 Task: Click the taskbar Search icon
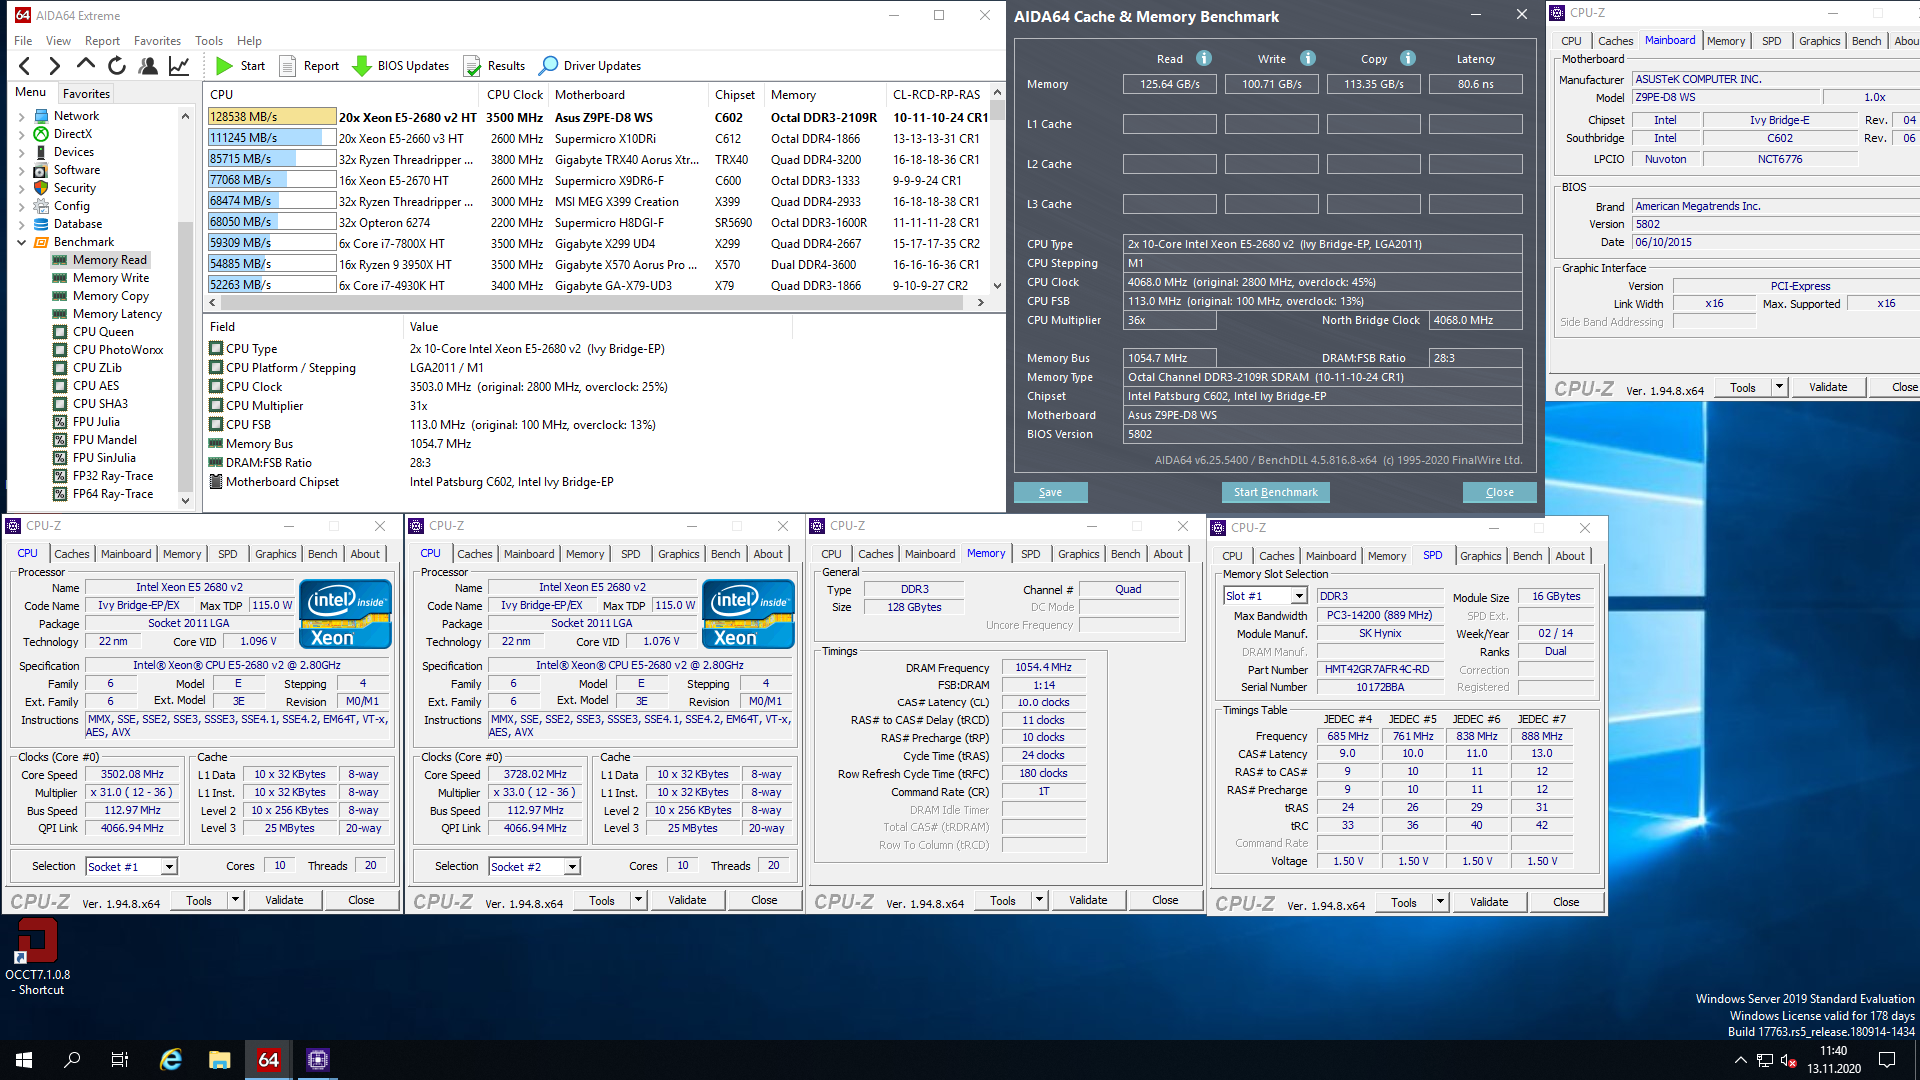(x=72, y=1060)
